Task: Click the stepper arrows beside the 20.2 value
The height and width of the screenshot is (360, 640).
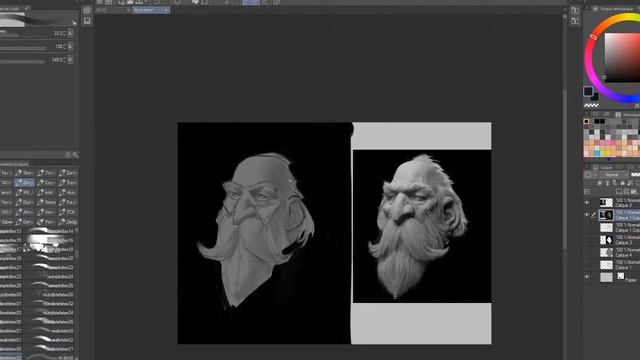Action: [x=64, y=33]
